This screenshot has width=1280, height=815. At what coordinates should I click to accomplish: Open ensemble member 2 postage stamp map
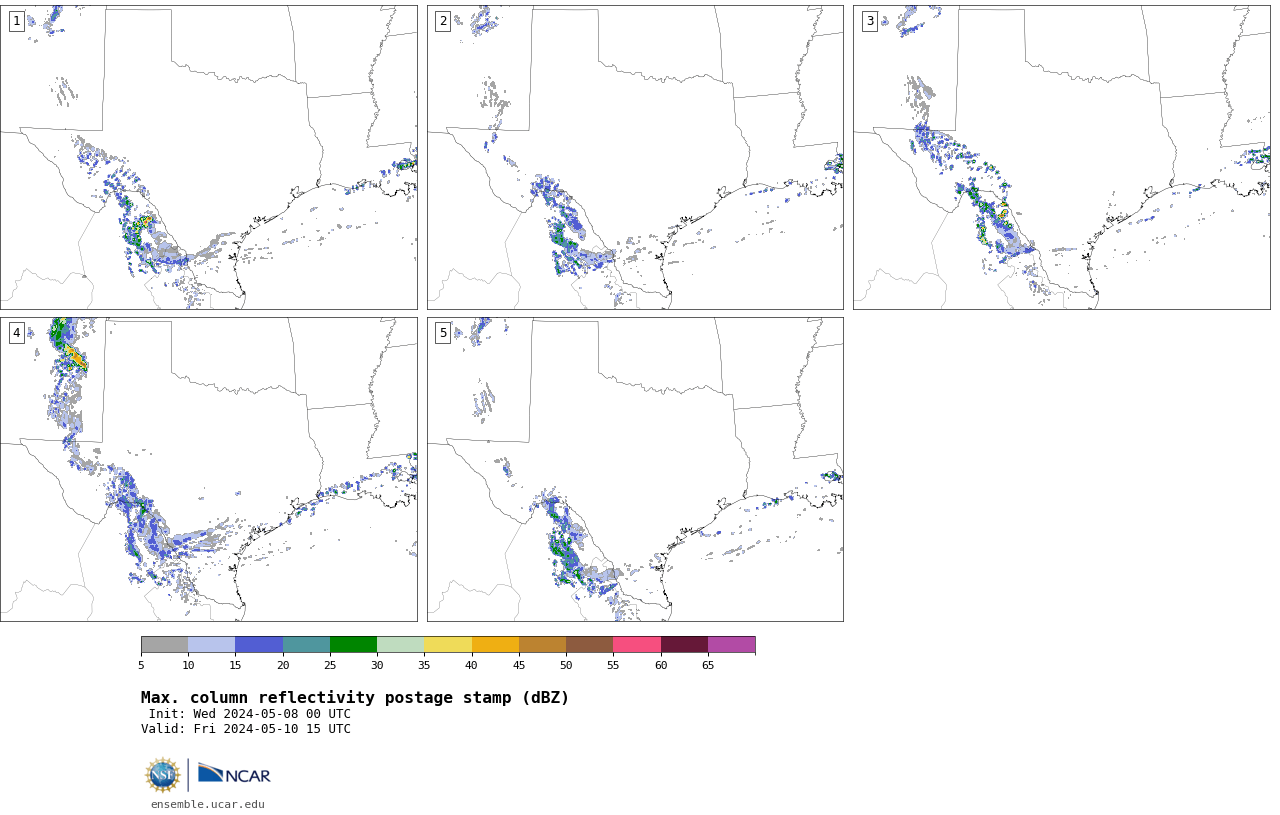point(635,157)
